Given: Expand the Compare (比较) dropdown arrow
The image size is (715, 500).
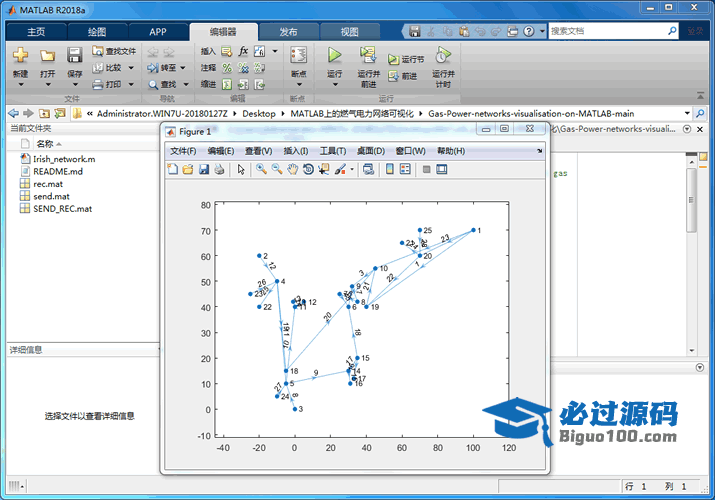Looking at the screenshot, I should (131, 68).
